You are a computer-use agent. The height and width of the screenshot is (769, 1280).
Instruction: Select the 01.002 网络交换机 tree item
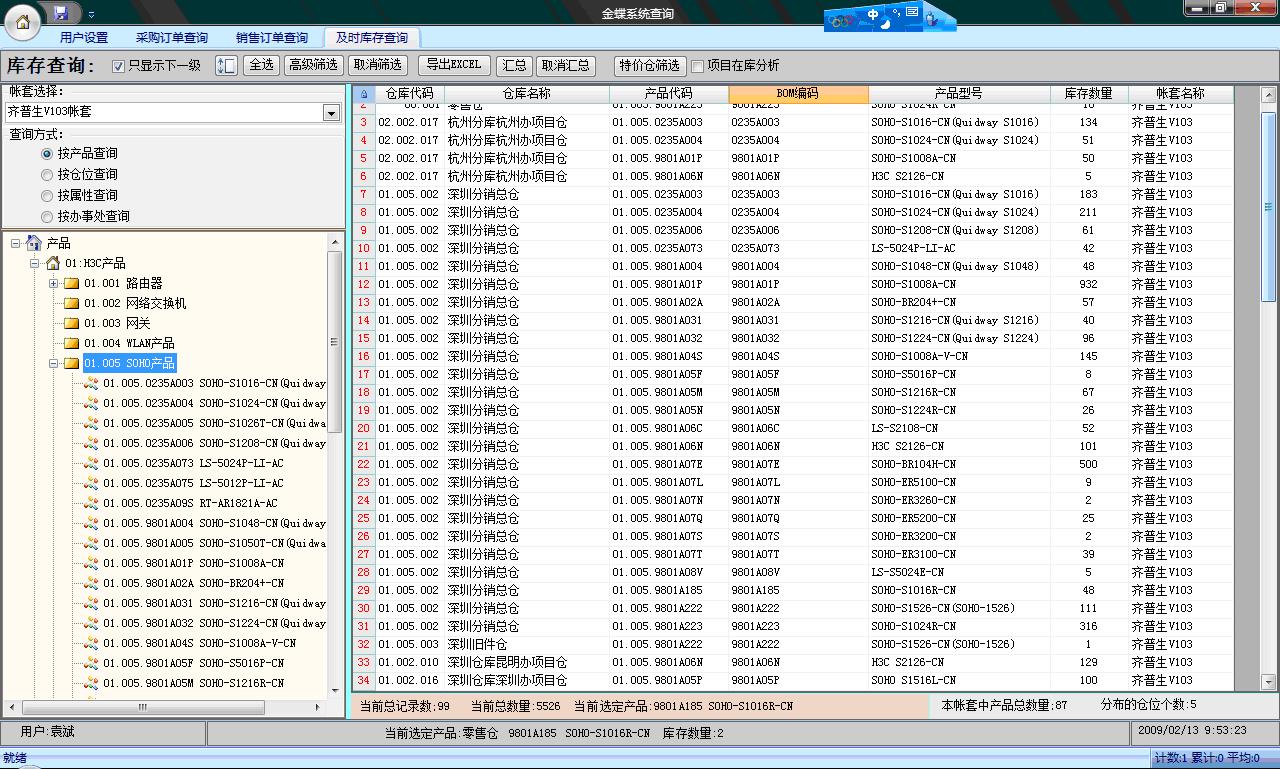tap(135, 303)
